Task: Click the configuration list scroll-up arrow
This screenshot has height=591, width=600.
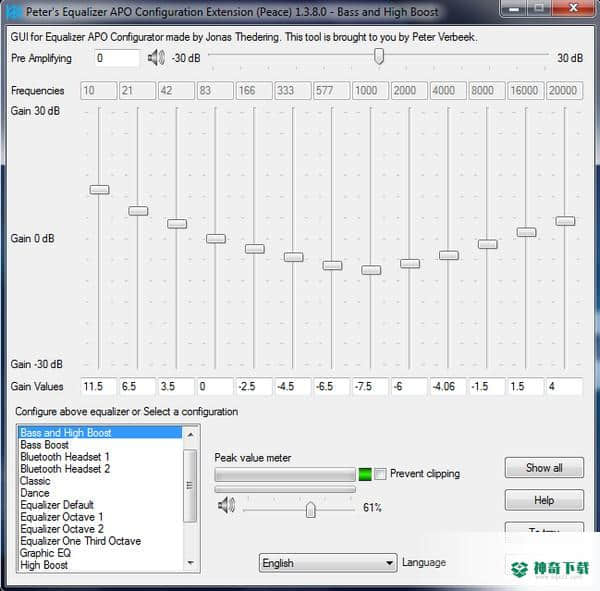Action: click(x=190, y=435)
